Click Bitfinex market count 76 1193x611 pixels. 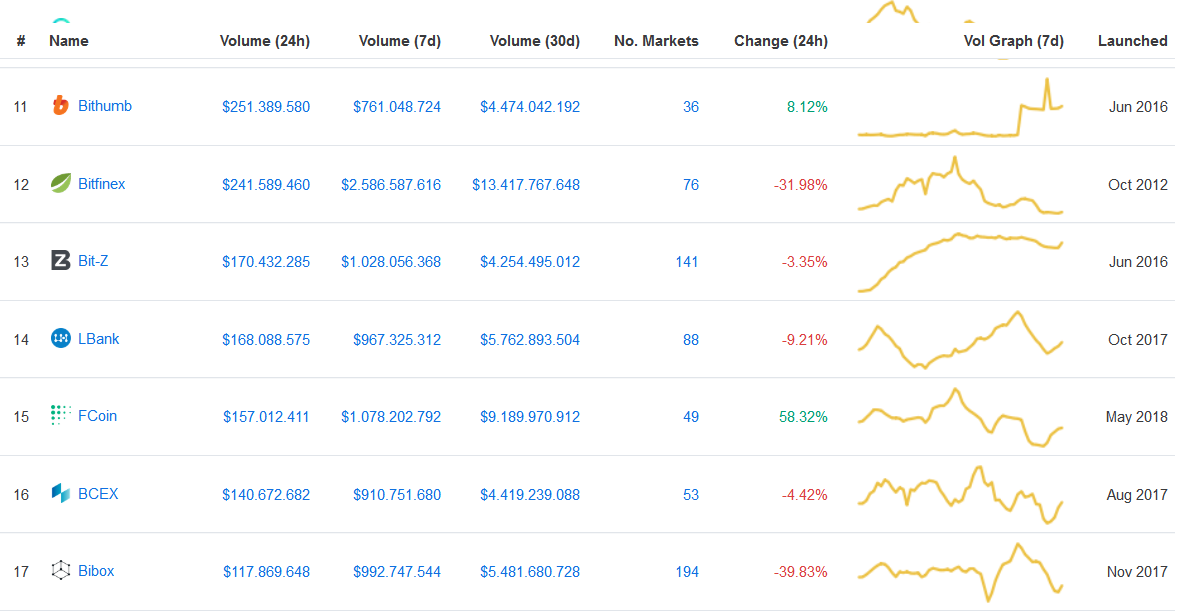691,185
